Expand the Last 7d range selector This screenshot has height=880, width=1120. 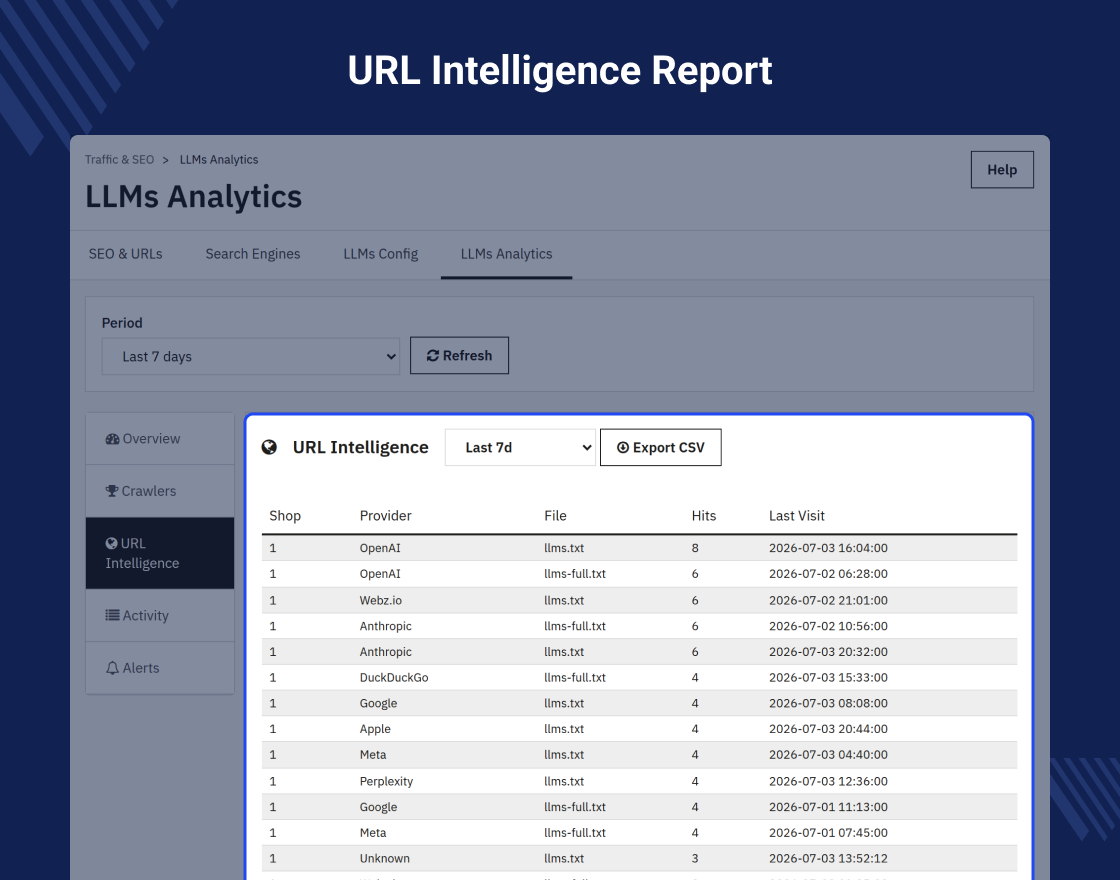[x=520, y=447]
